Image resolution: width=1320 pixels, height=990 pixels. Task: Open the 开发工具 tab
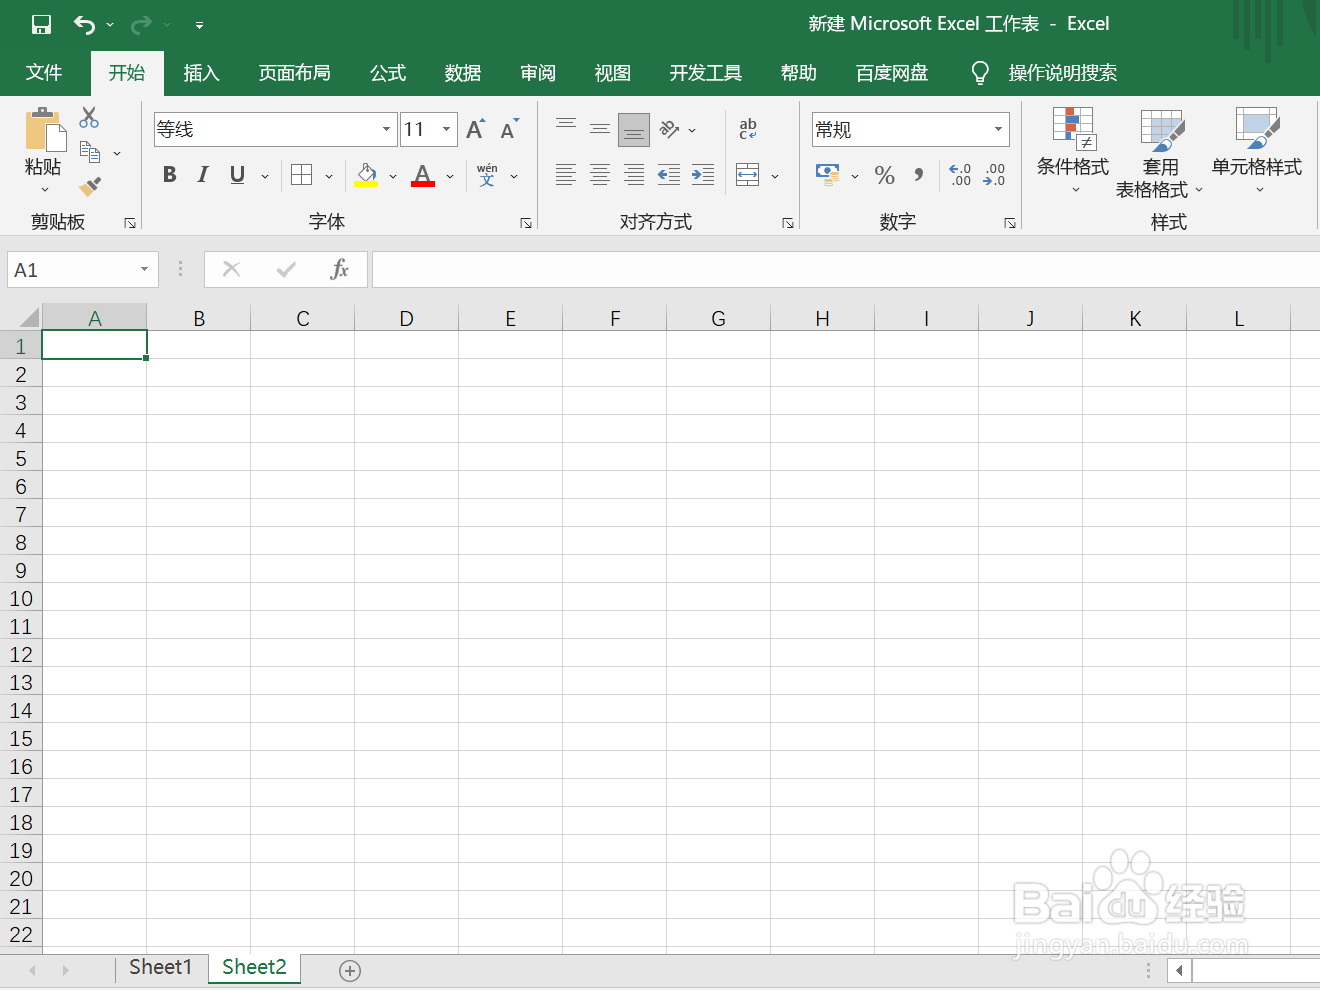tap(706, 73)
